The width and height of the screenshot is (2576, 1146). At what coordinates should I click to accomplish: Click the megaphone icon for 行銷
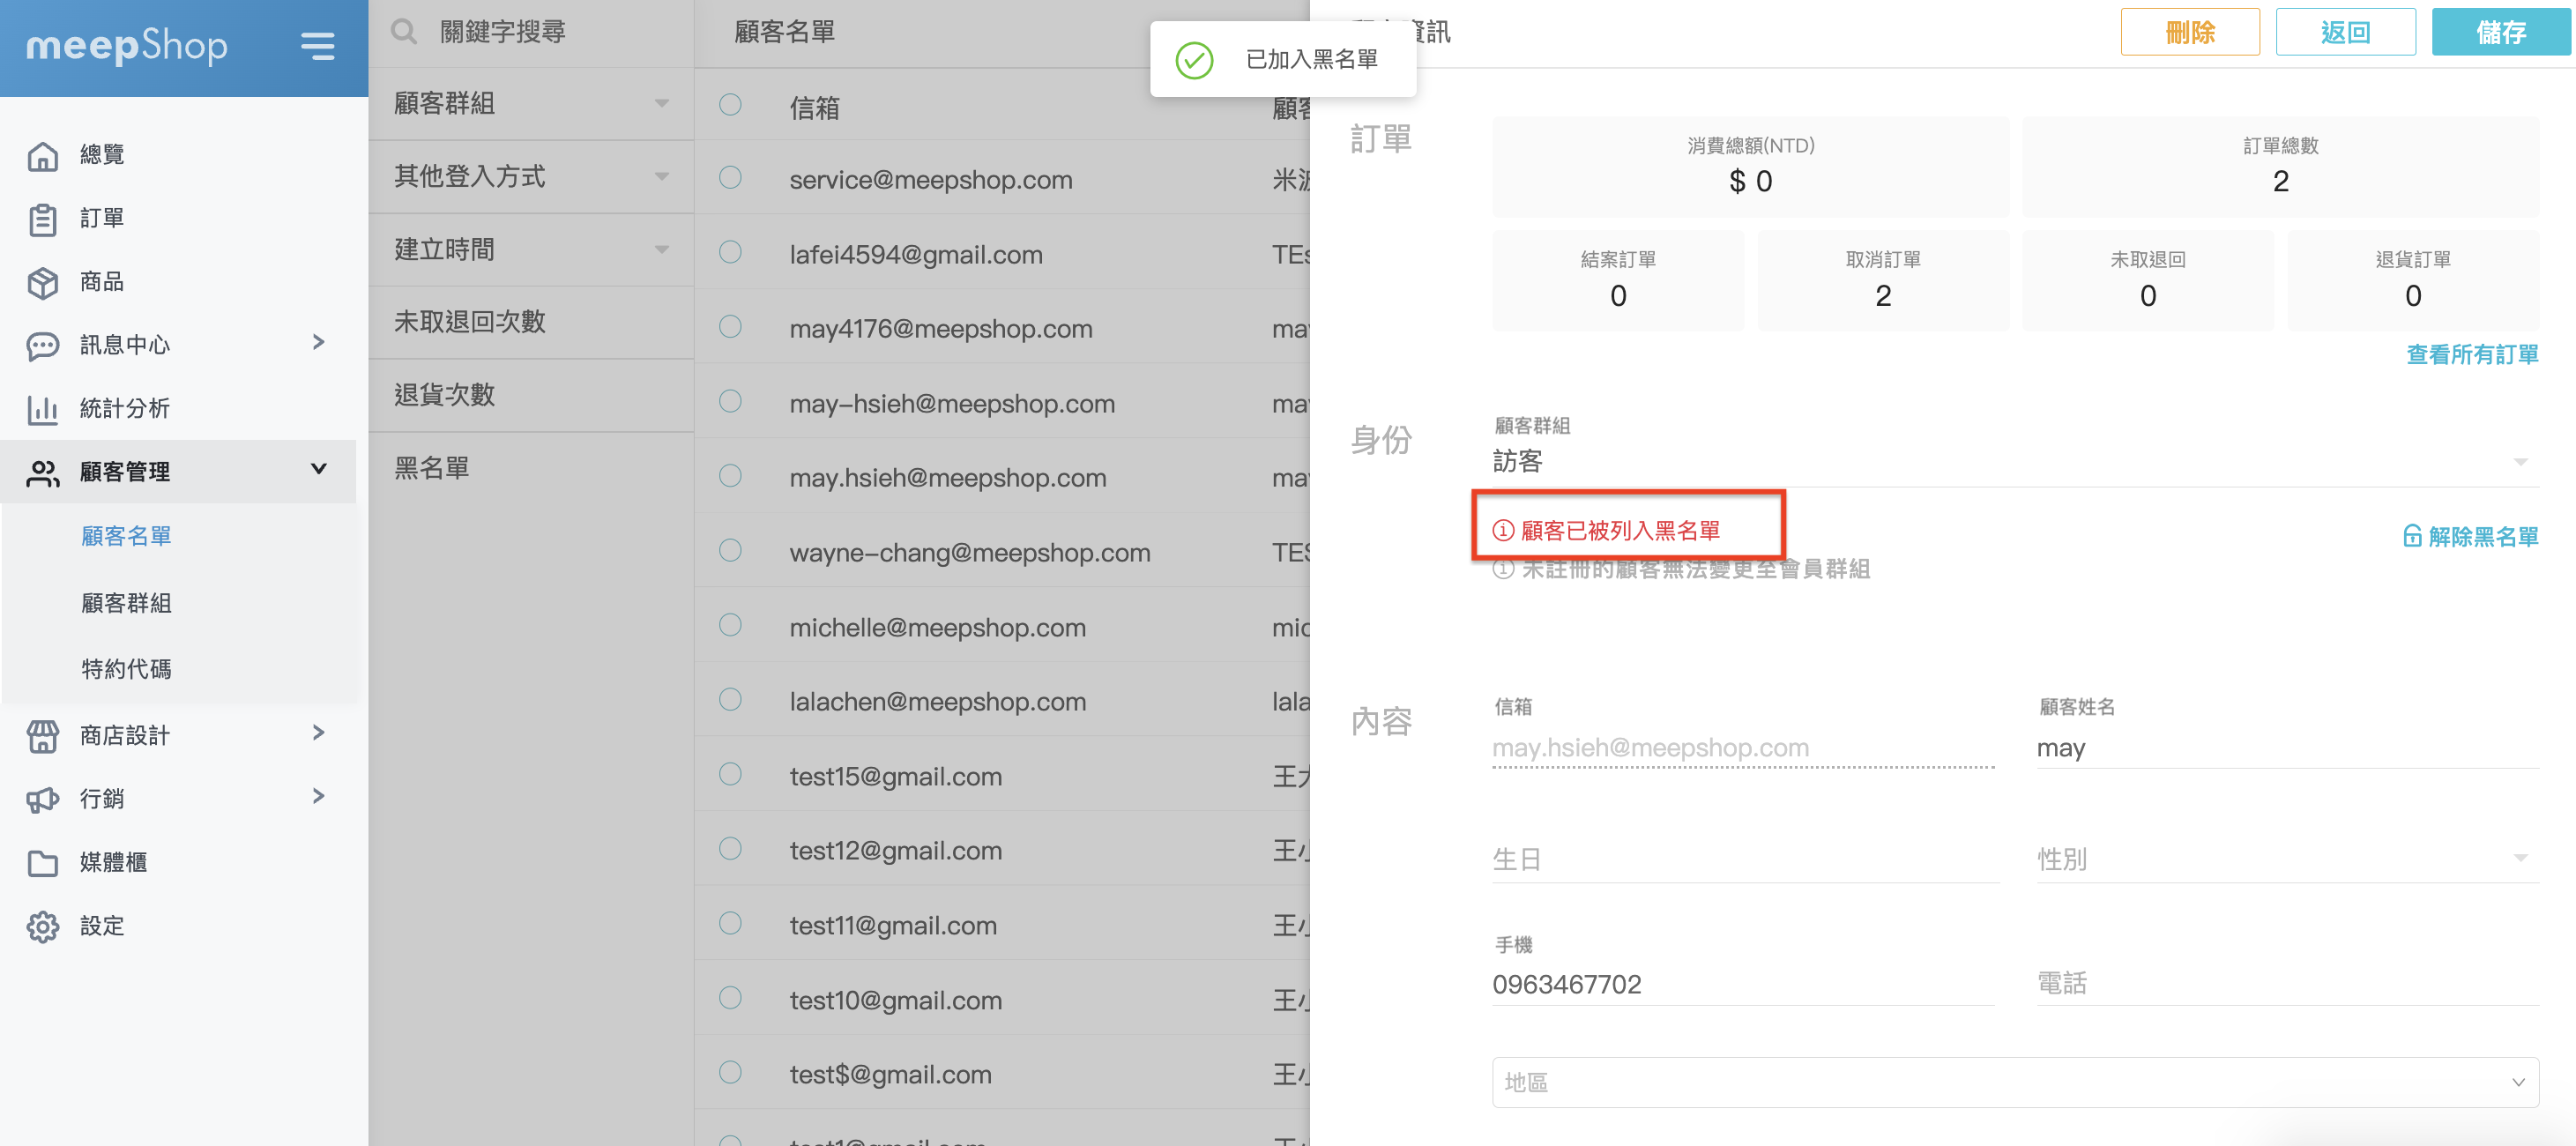click(x=42, y=799)
